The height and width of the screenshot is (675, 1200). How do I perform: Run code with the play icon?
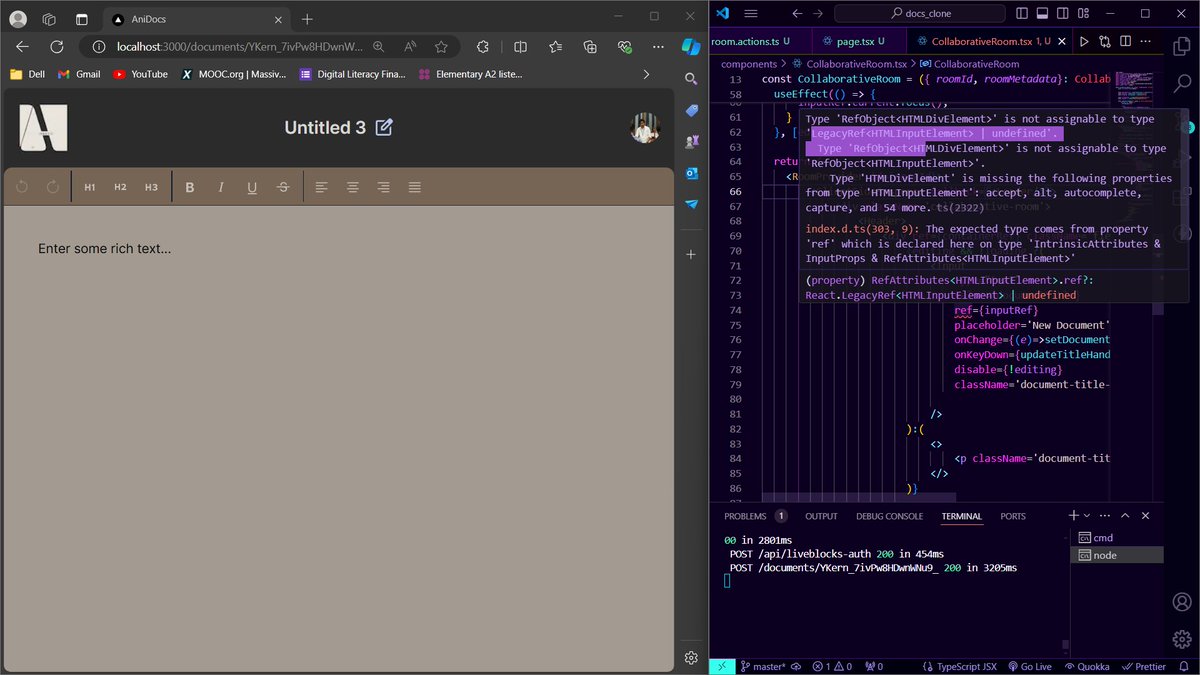click(x=1084, y=41)
